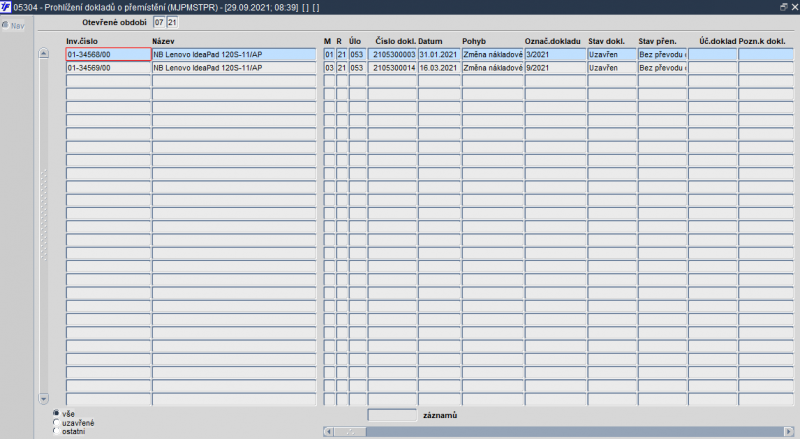800x439 pixels.
Task: Click 'Uzavřen' status in row 9/2021
Action: tap(612, 68)
